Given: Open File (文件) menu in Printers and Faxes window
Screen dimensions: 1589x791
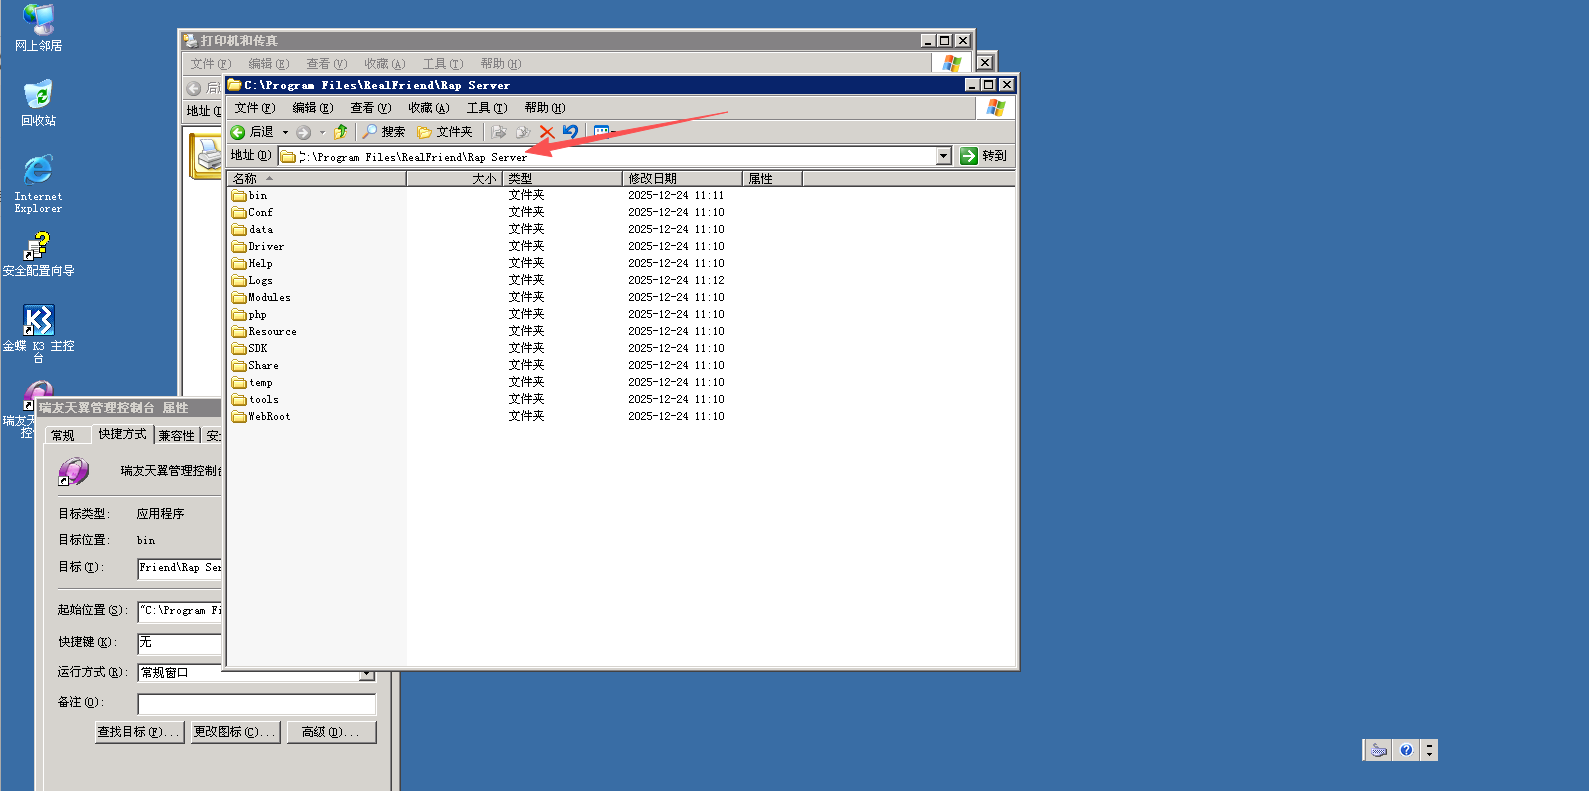Looking at the screenshot, I should click(x=210, y=64).
